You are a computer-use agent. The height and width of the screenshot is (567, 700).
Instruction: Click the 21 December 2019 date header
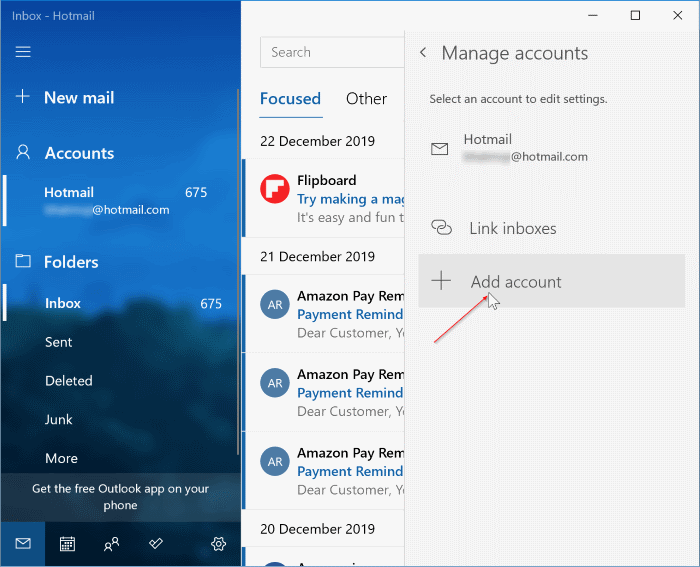(x=317, y=257)
